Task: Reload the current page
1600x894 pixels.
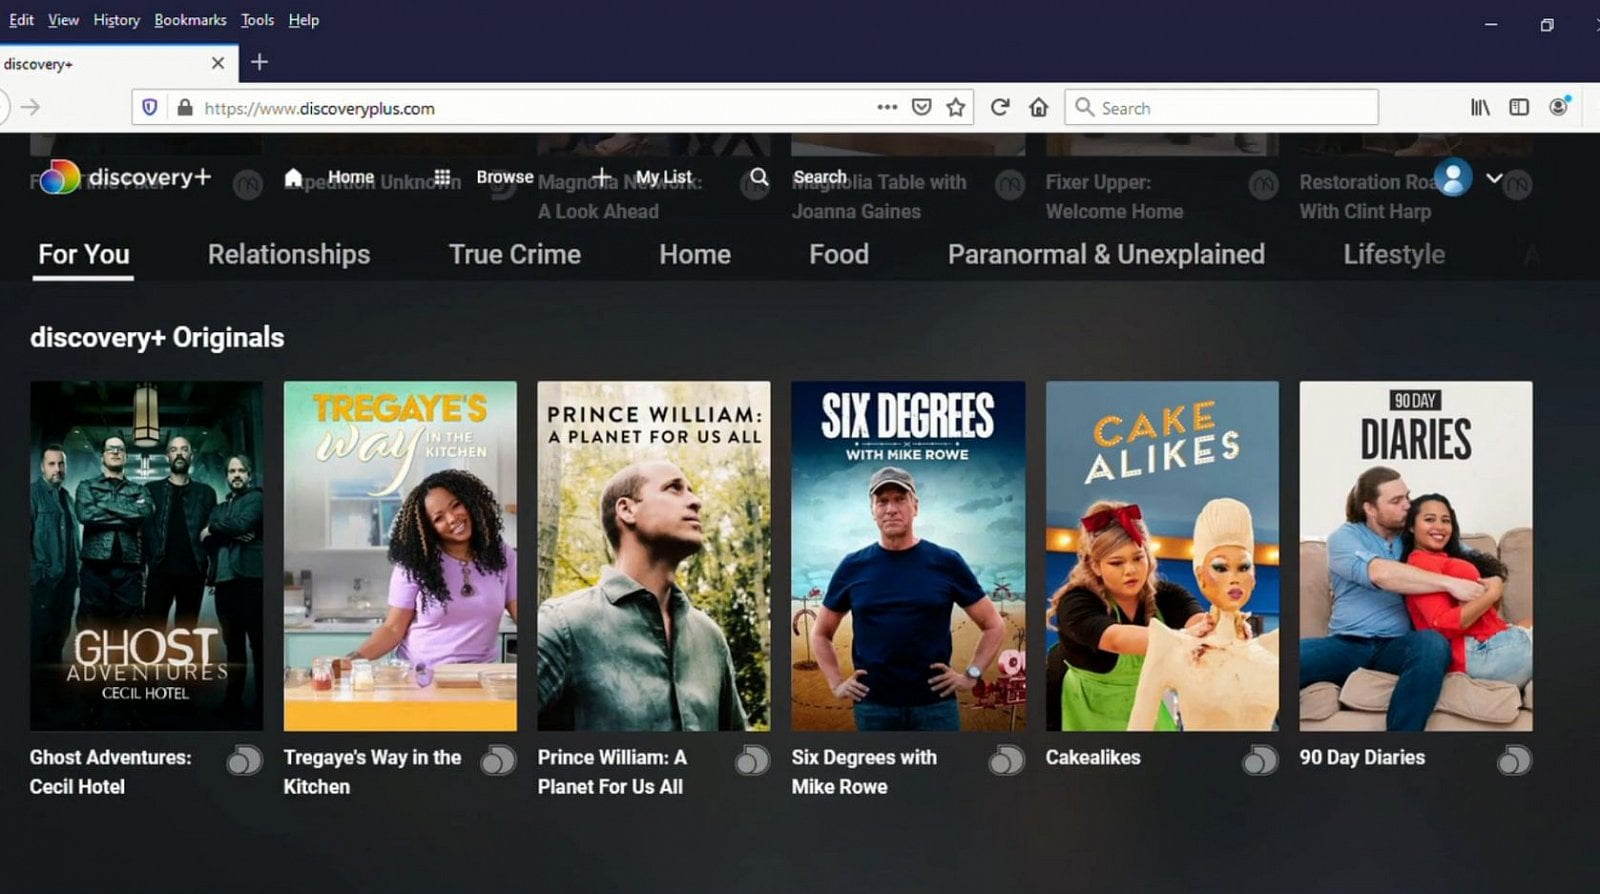Action: click(1000, 107)
